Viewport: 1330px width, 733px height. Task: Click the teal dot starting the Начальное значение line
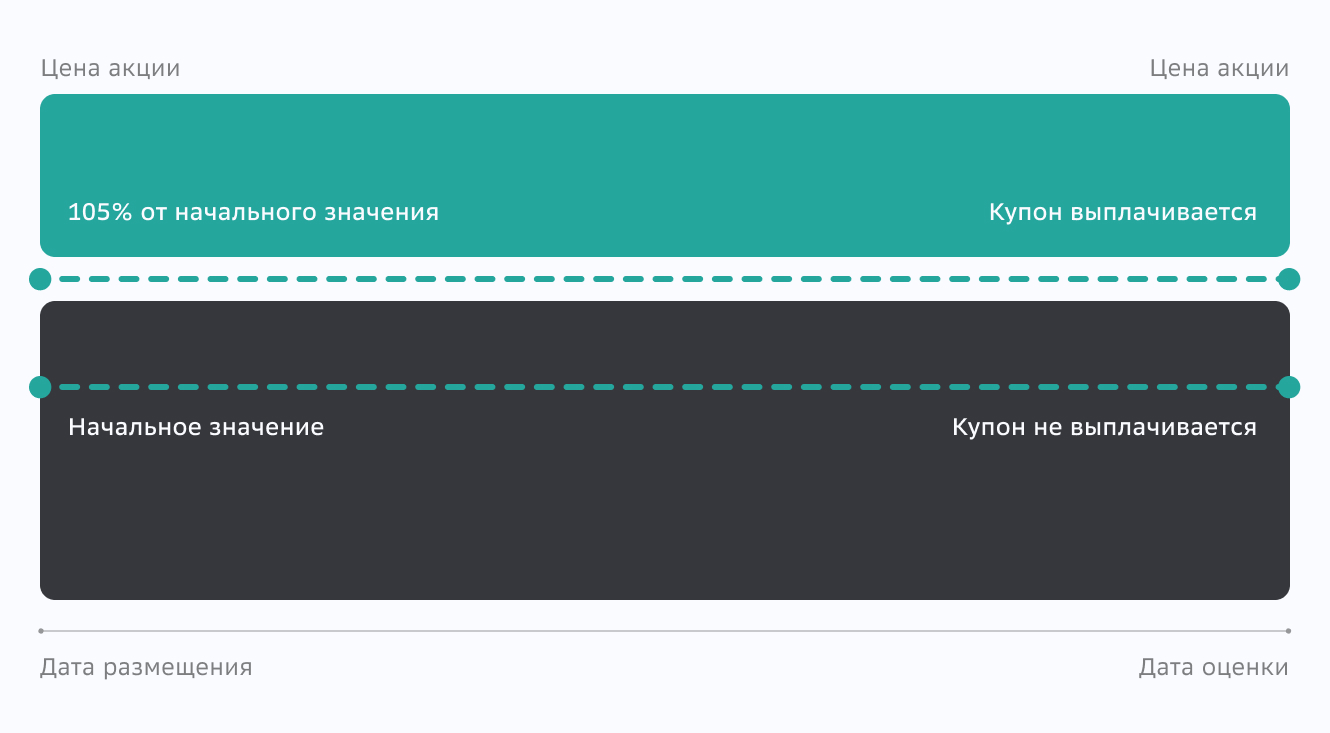click(x=40, y=387)
